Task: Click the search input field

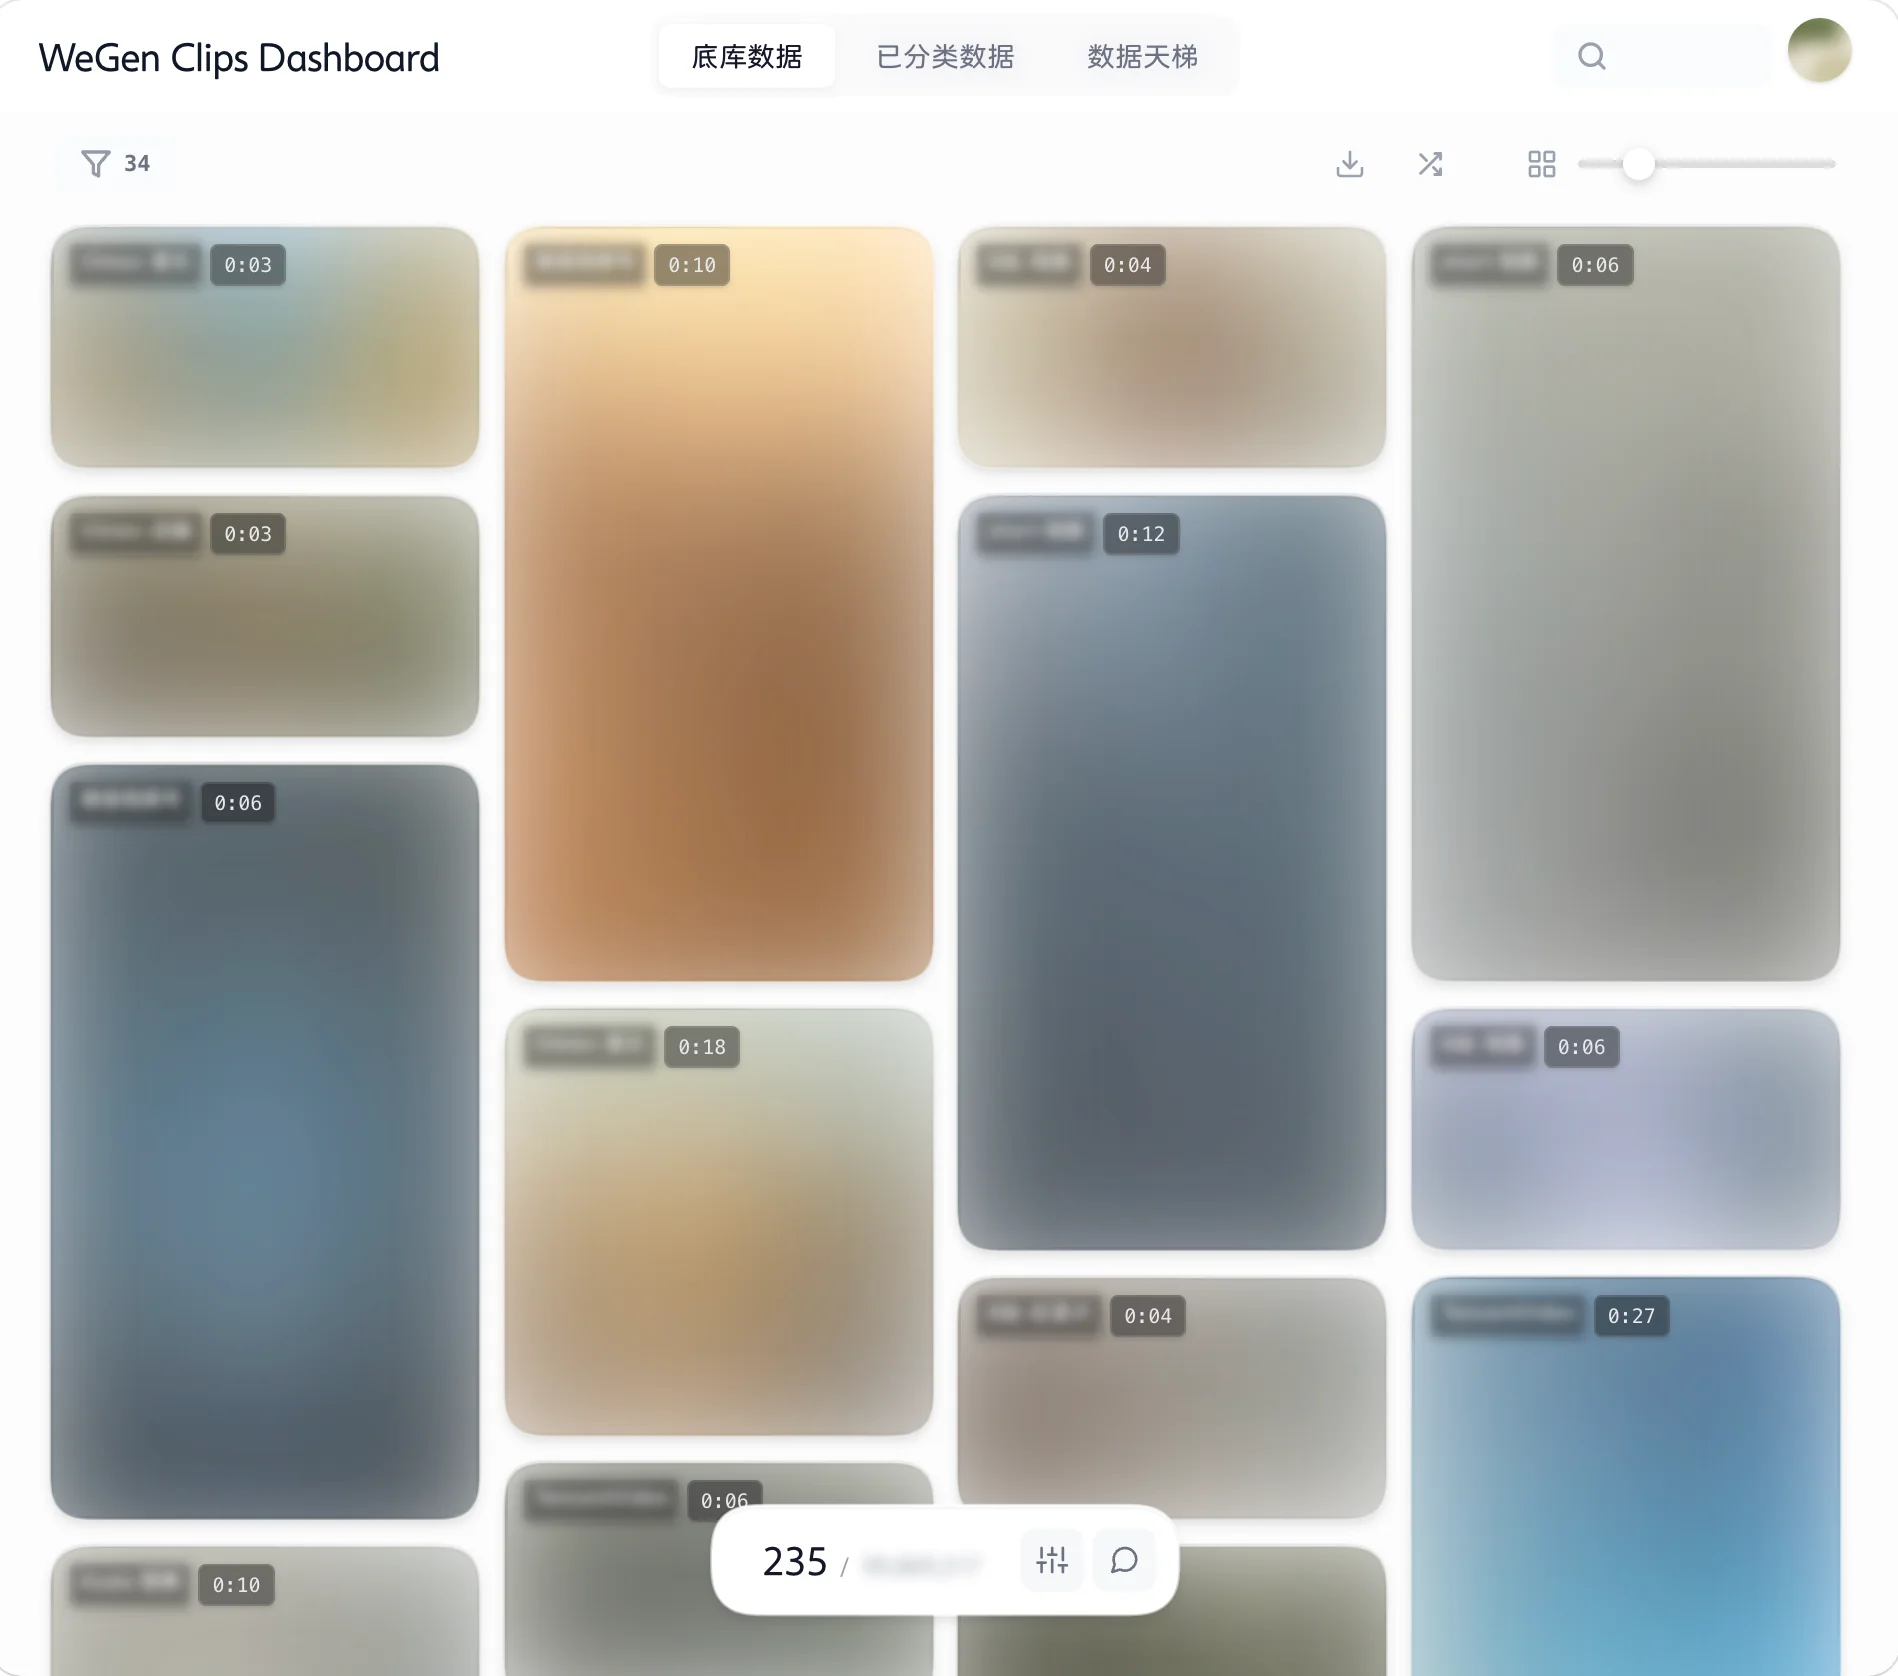Action: pos(1662,56)
